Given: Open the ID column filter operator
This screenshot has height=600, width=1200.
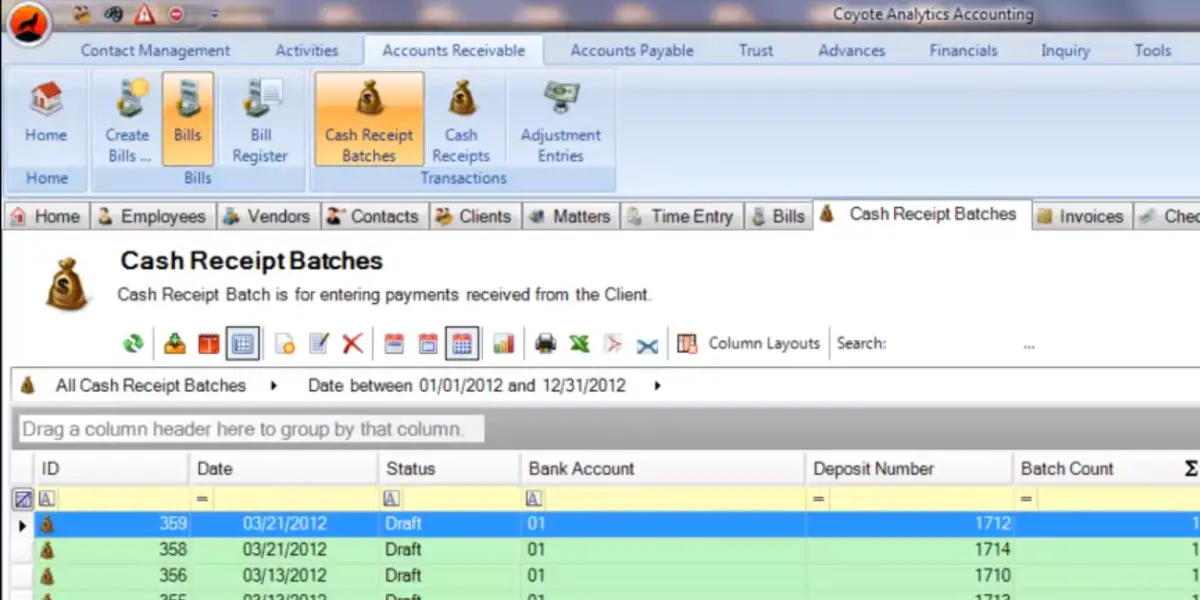Looking at the screenshot, I should tap(47, 498).
